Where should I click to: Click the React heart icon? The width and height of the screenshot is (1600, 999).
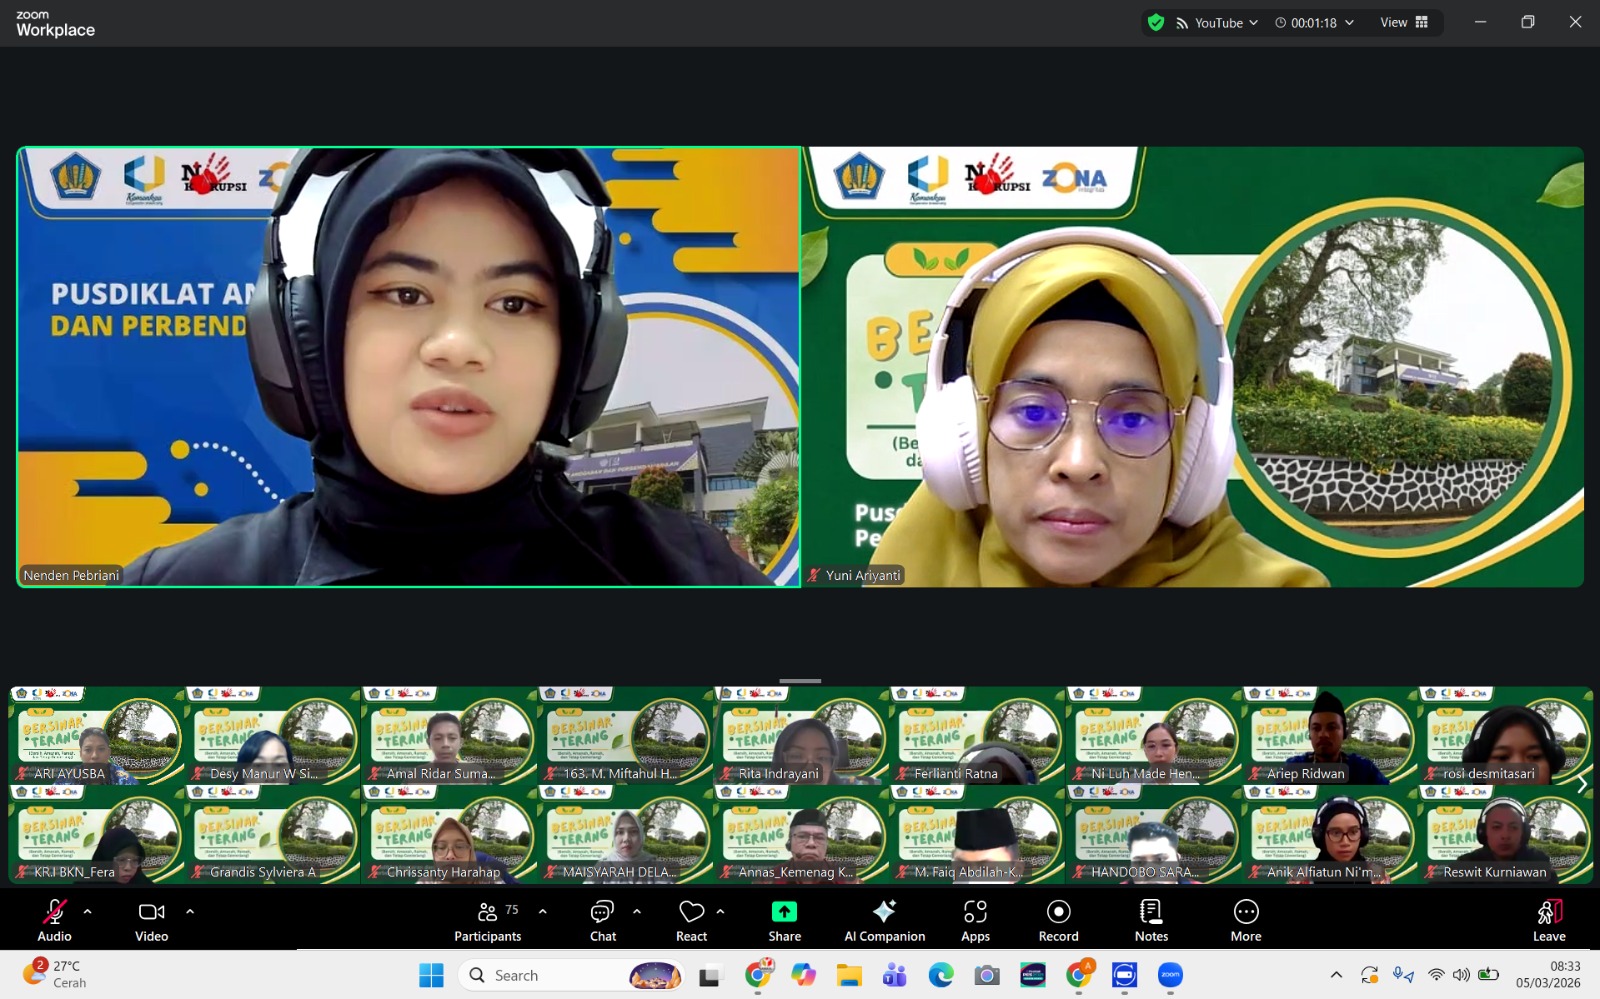pyautogui.click(x=691, y=920)
